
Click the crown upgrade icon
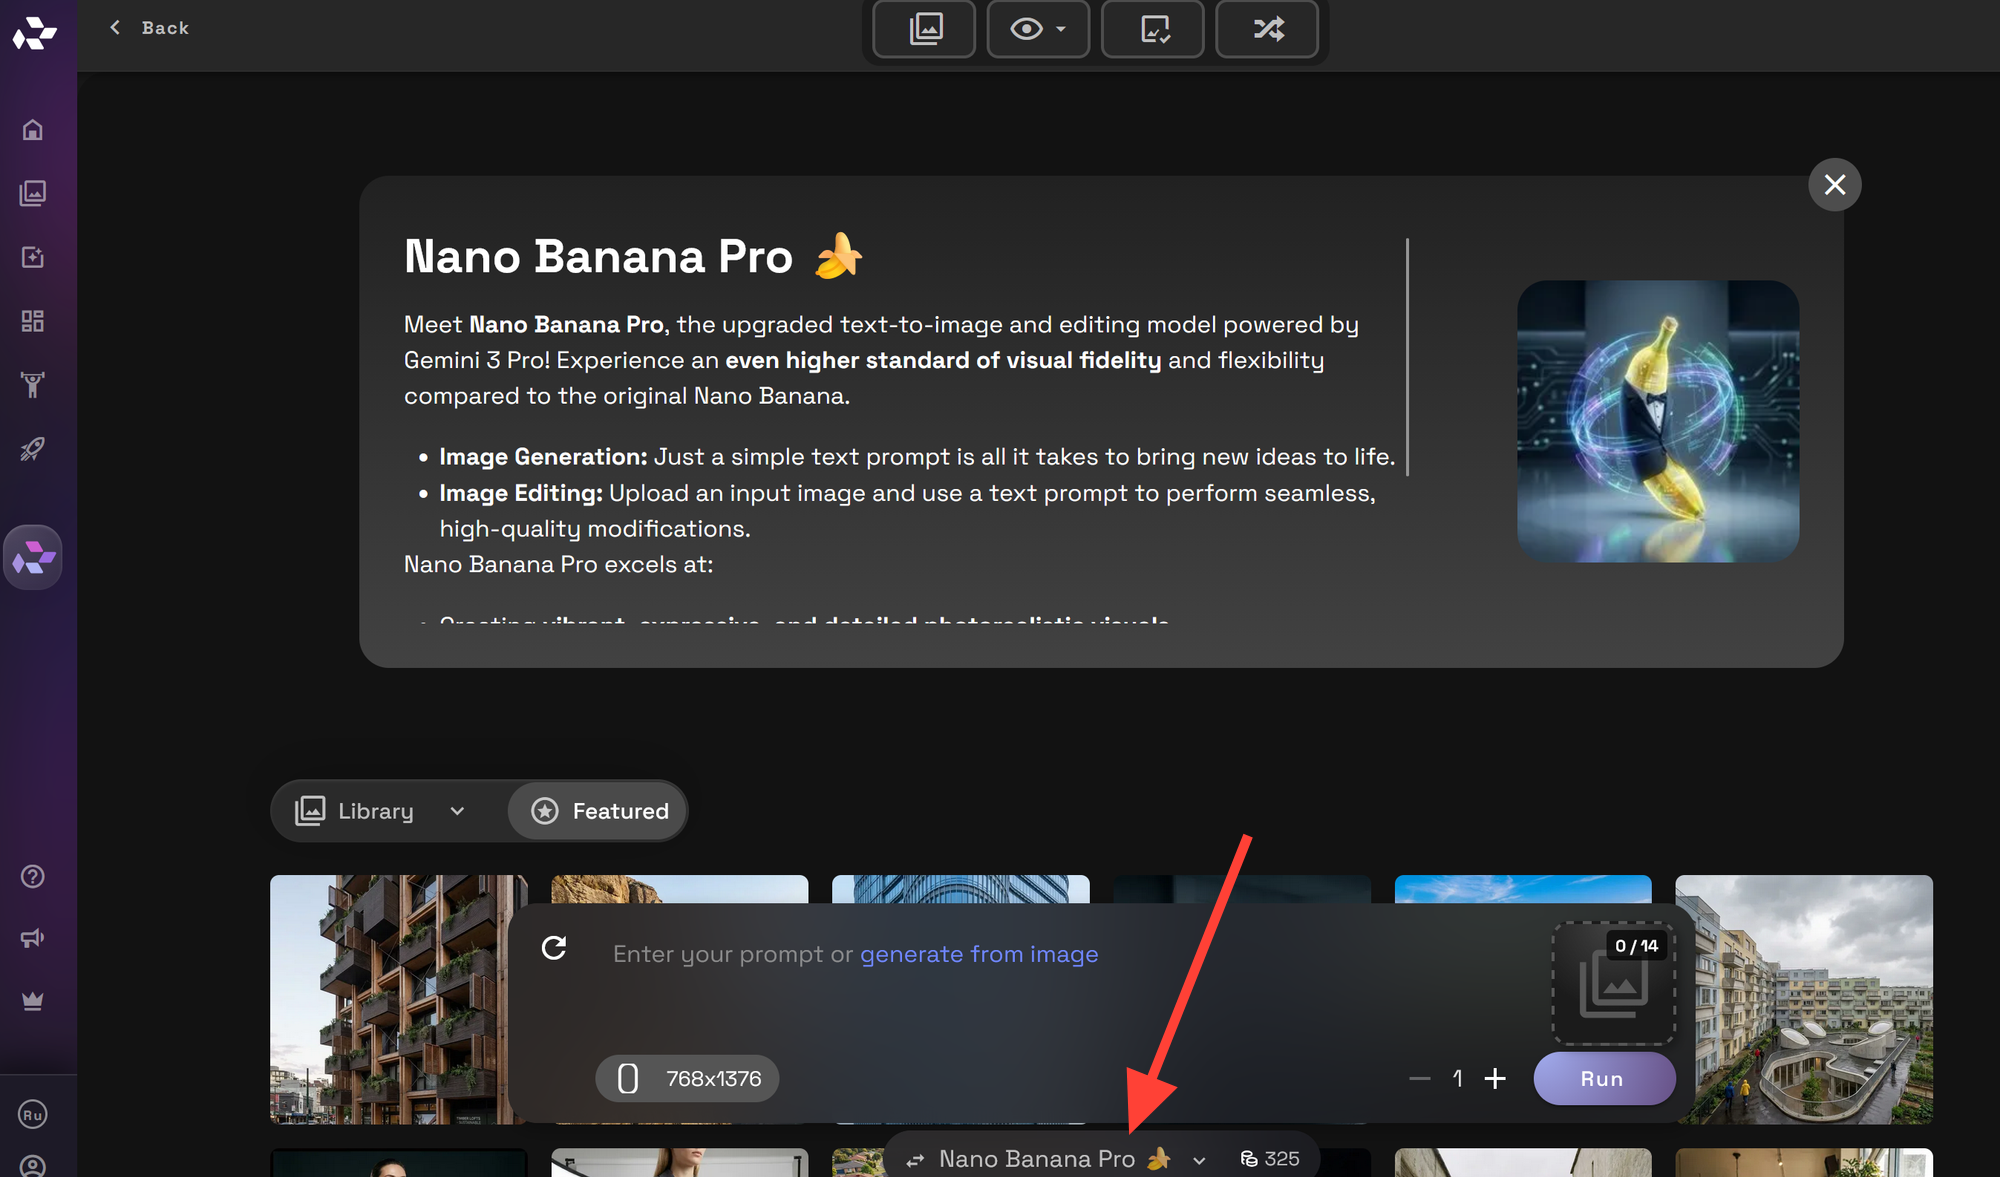33,1001
